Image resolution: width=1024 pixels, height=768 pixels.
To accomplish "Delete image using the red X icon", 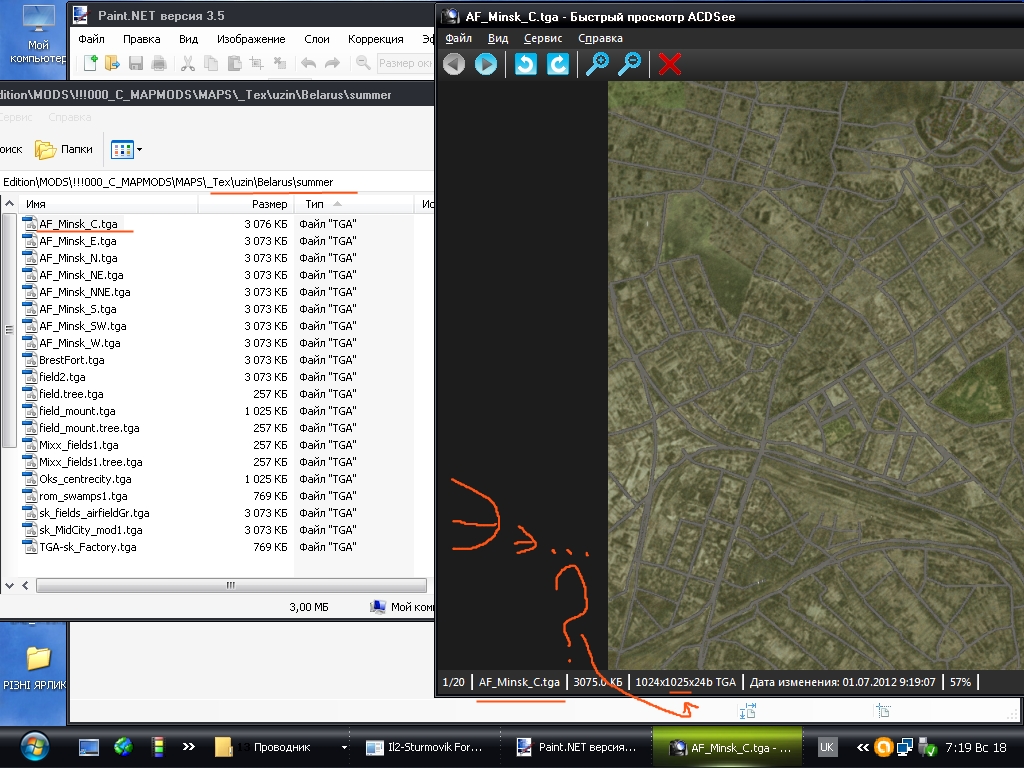I will pyautogui.click(x=670, y=65).
